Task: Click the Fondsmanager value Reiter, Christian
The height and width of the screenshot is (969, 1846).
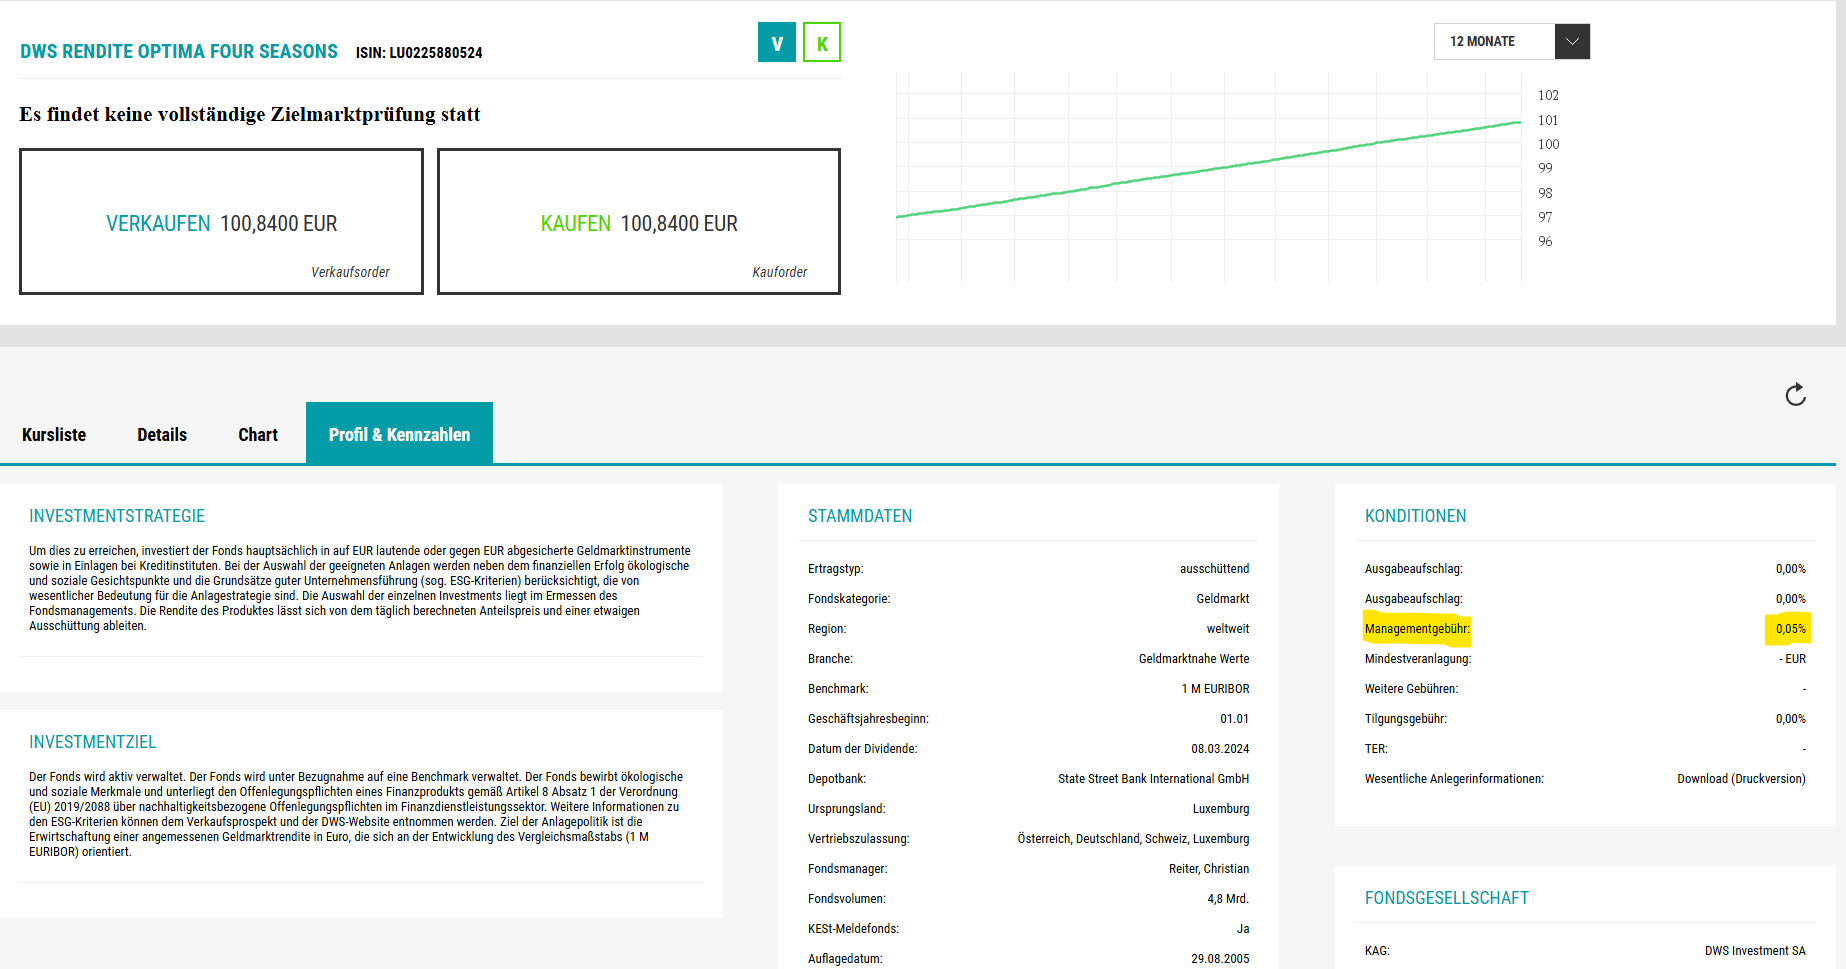Action: [1209, 869]
